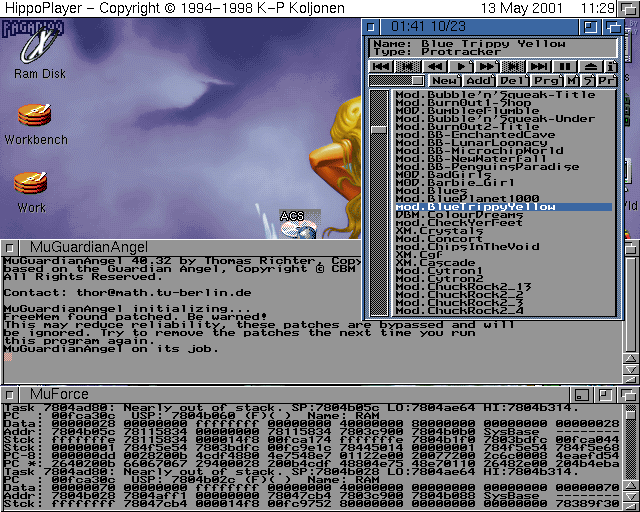Select Mod.ChuckRock2_3 in playlist
This screenshot has width=640, height=512.
pyautogui.click(x=504, y=303)
